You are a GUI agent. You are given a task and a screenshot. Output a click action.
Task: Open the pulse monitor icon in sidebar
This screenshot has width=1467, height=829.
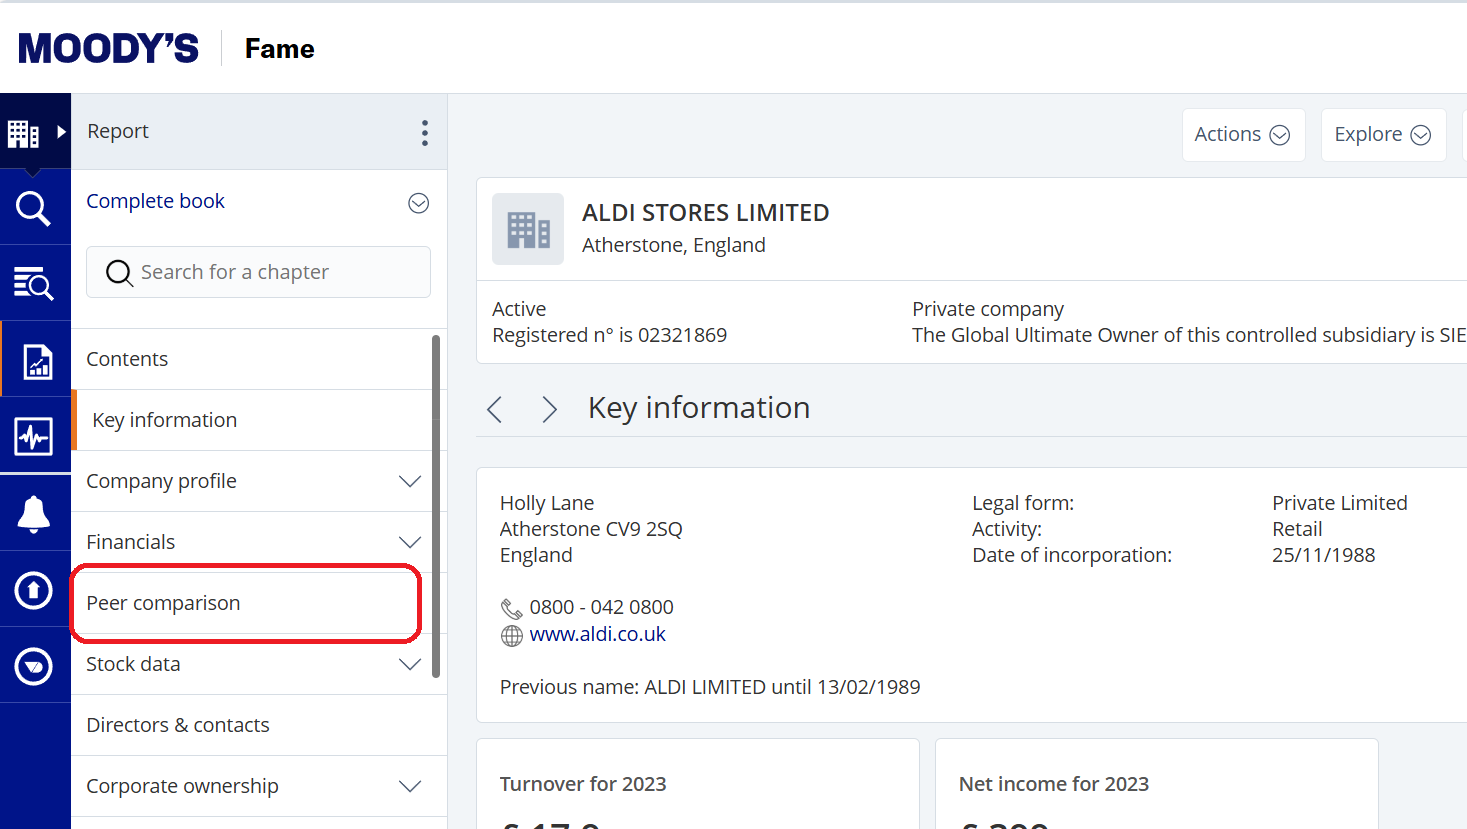click(33, 437)
